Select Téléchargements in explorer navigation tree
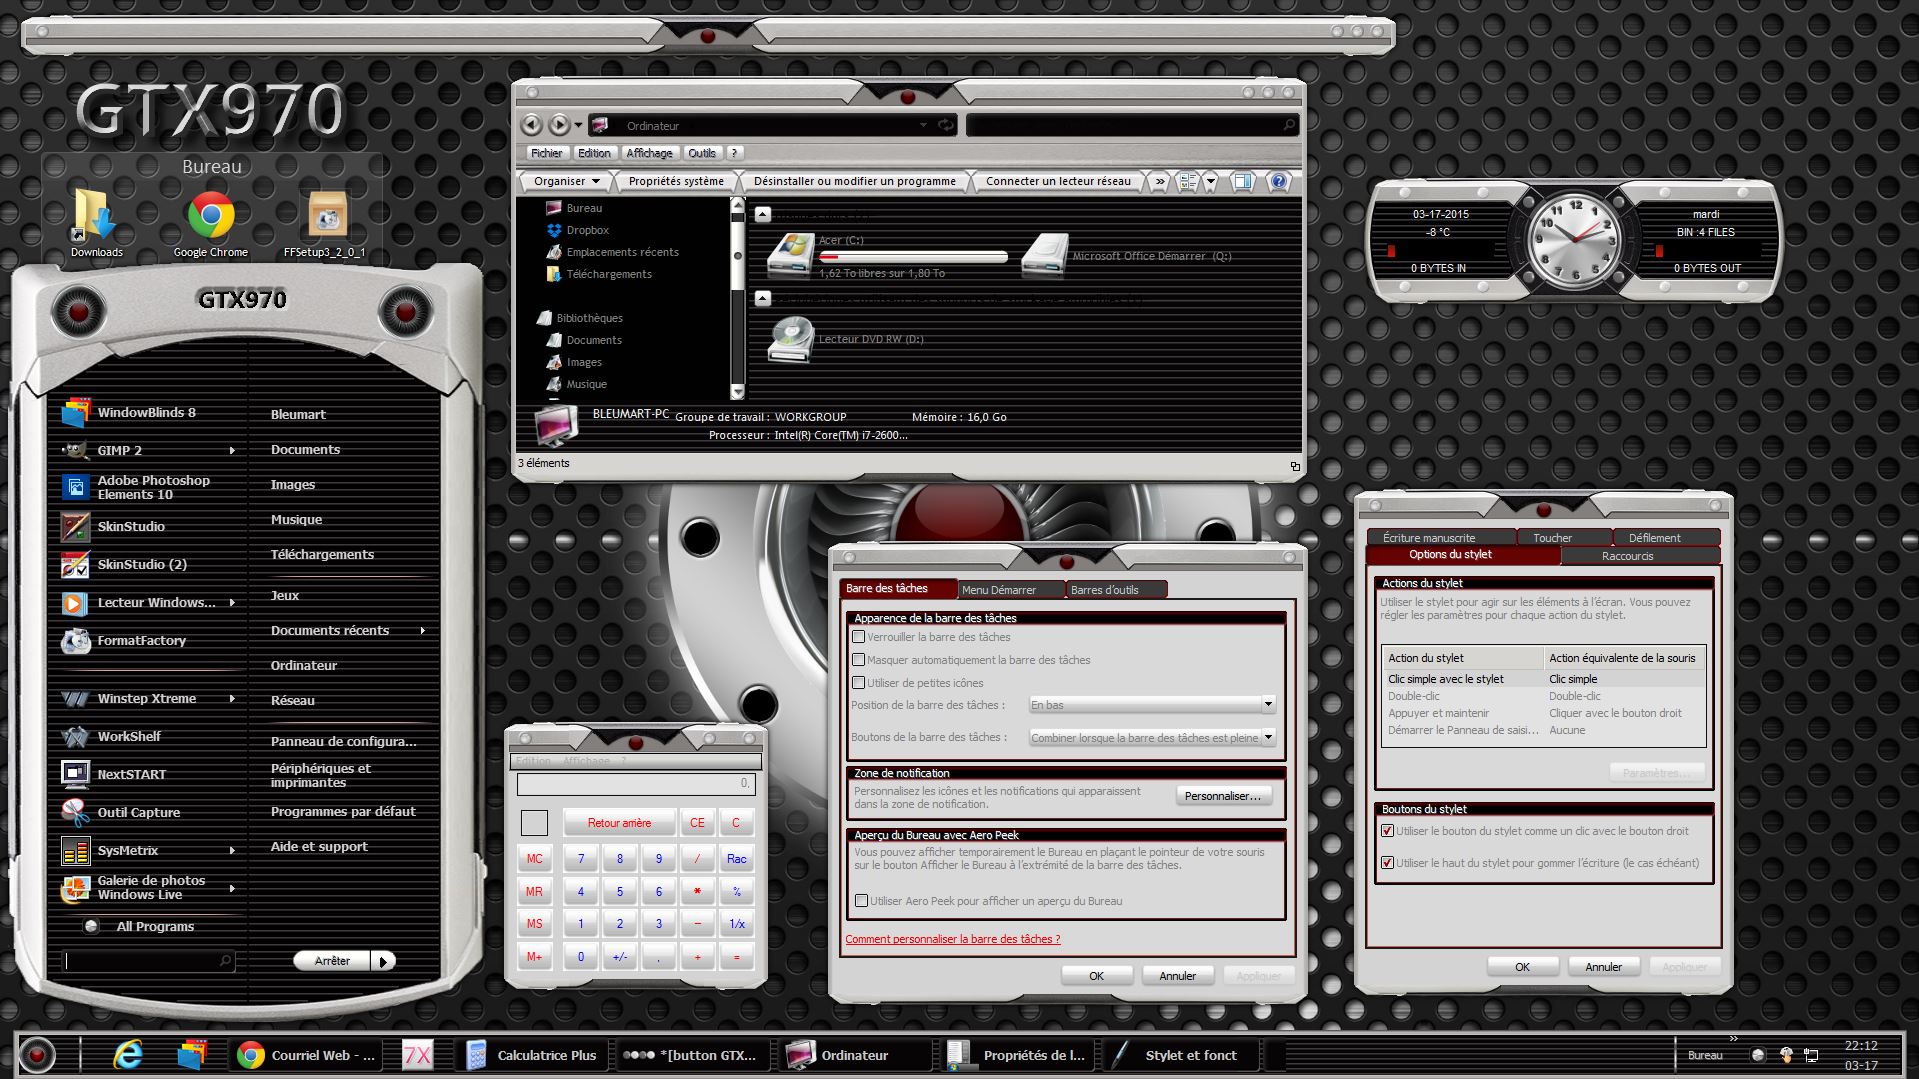The height and width of the screenshot is (1079, 1919). 608,274
